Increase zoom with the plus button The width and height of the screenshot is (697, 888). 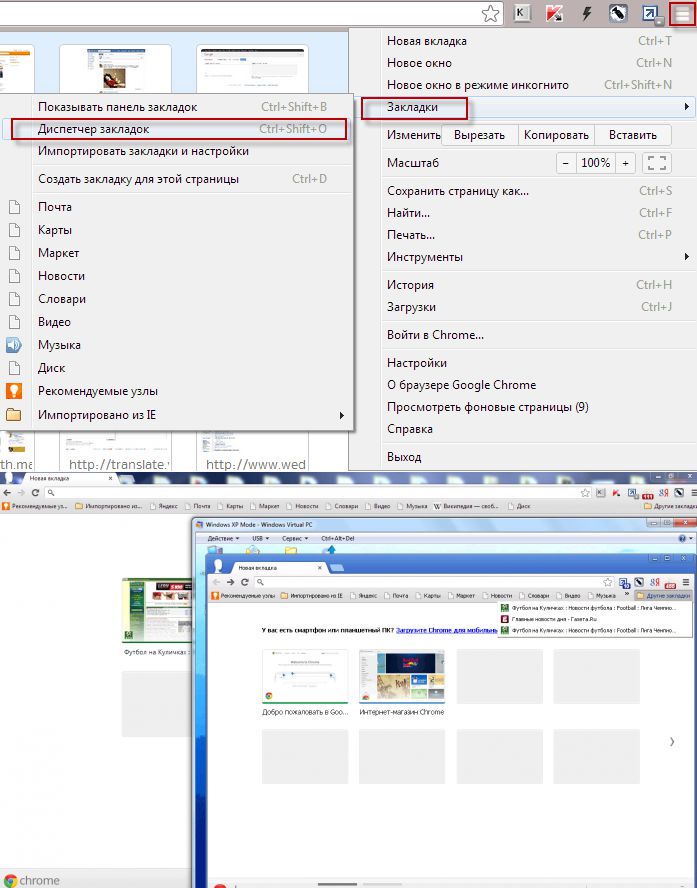coord(625,163)
